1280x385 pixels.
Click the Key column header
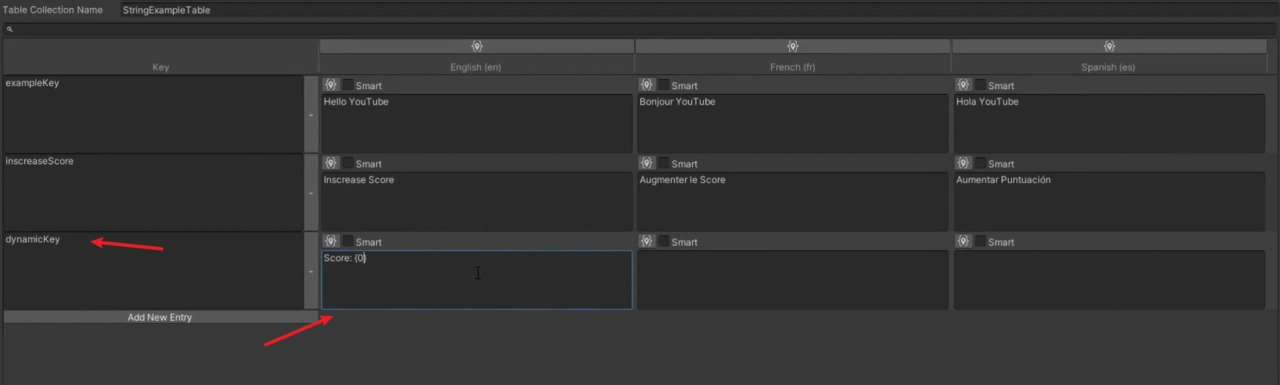coord(160,67)
